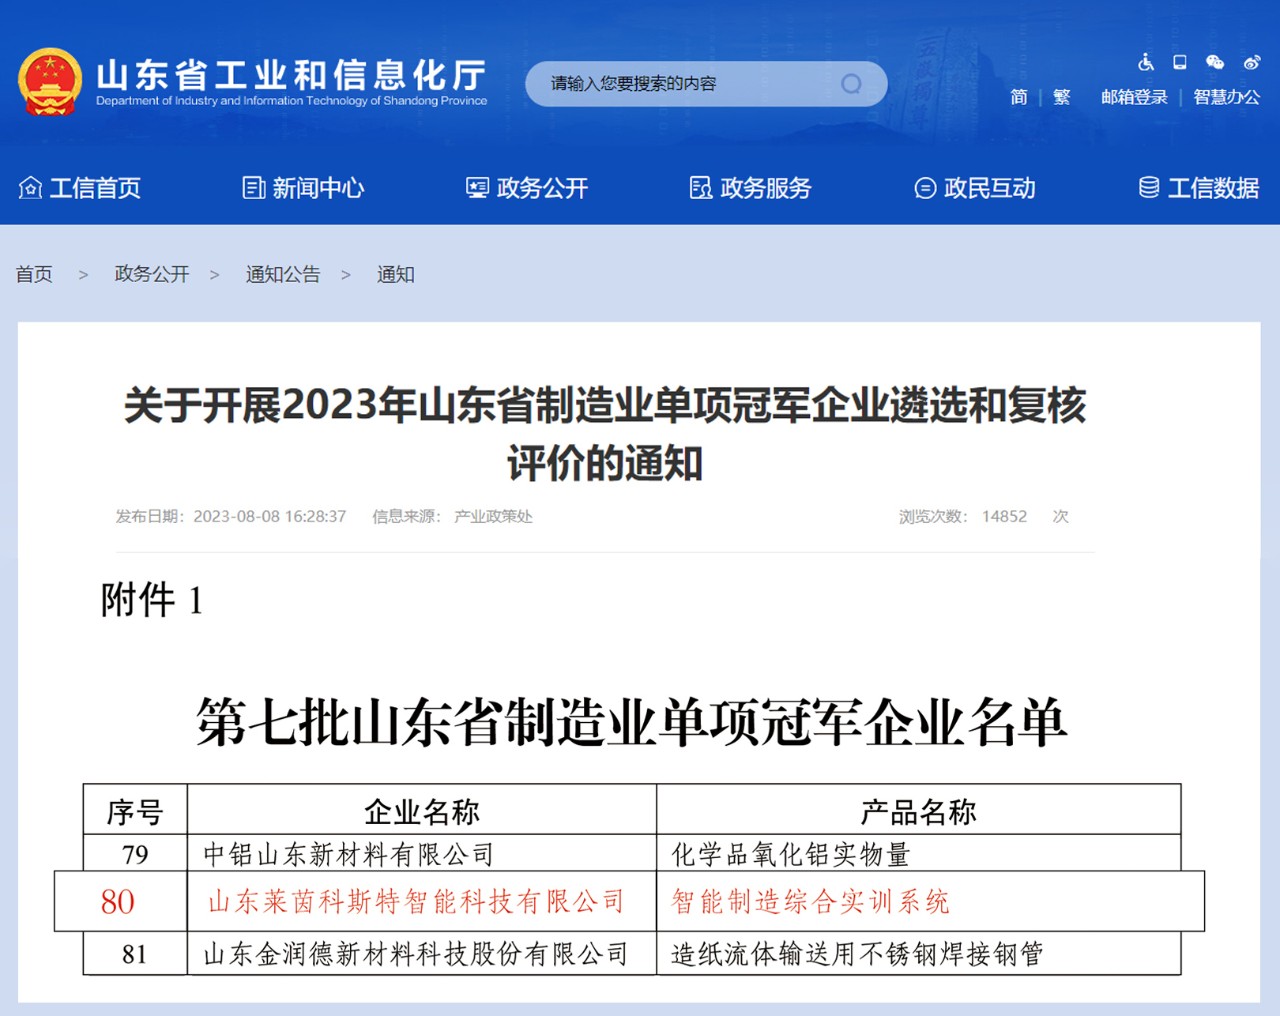The image size is (1280, 1016).
Task: Click the article title 关于开展2023年山东省制造业单项冠军
Action: pyautogui.click(x=604, y=433)
